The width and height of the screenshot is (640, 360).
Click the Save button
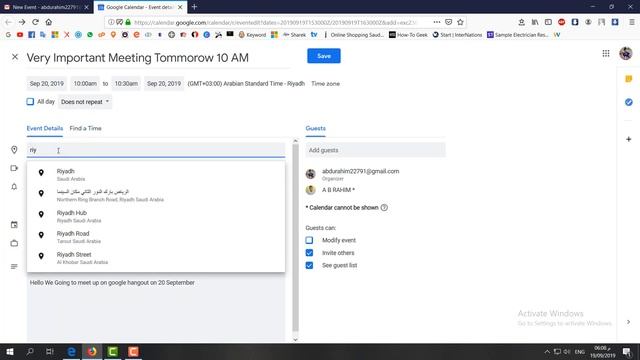[324, 56]
